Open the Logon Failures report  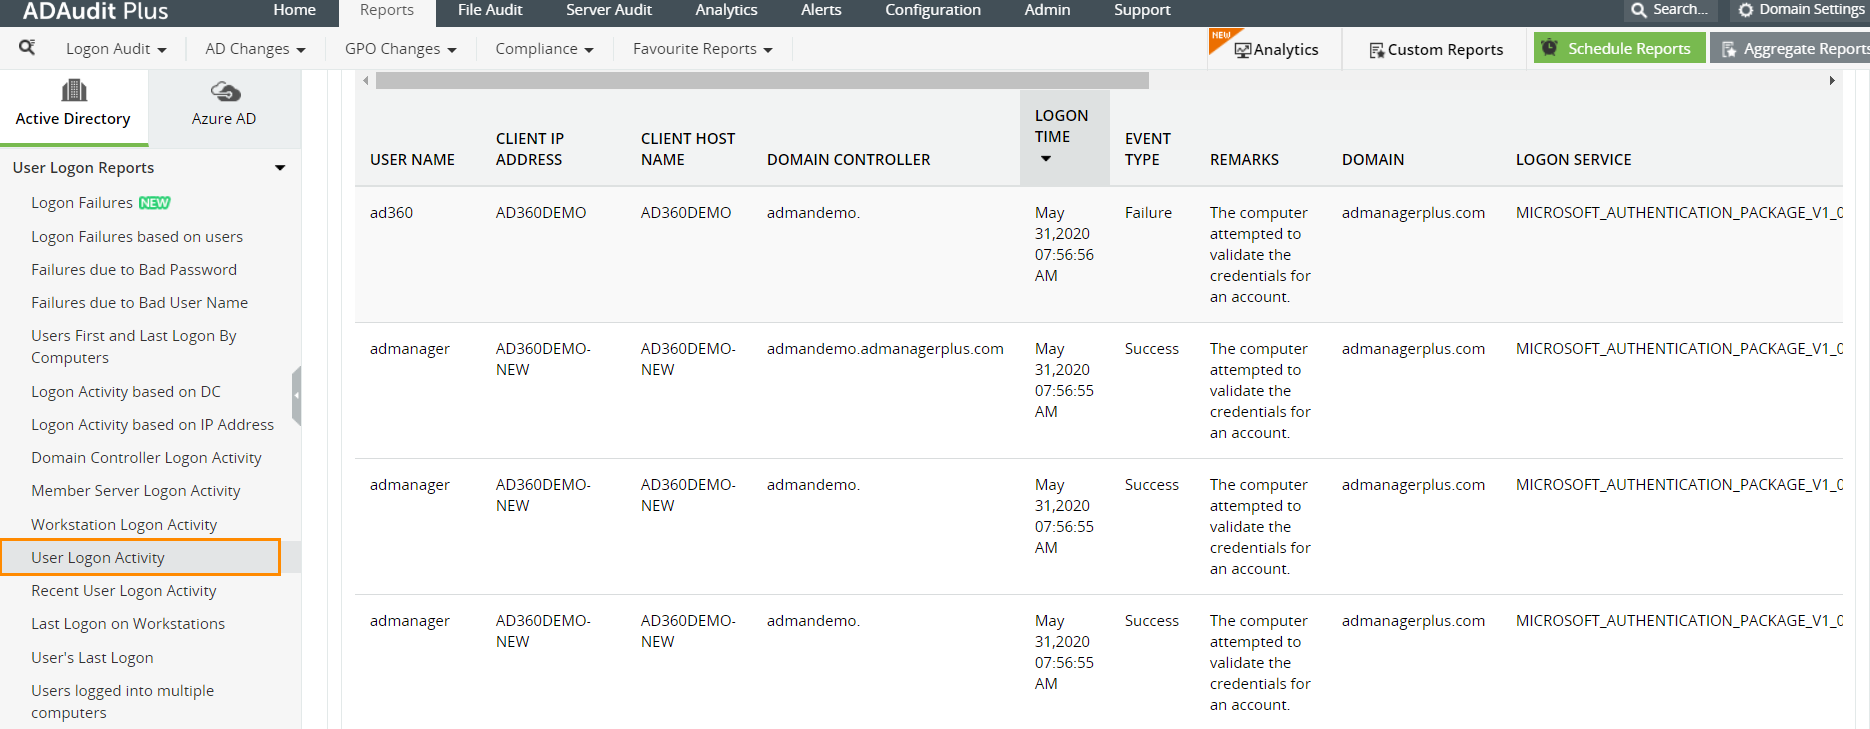coord(82,203)
